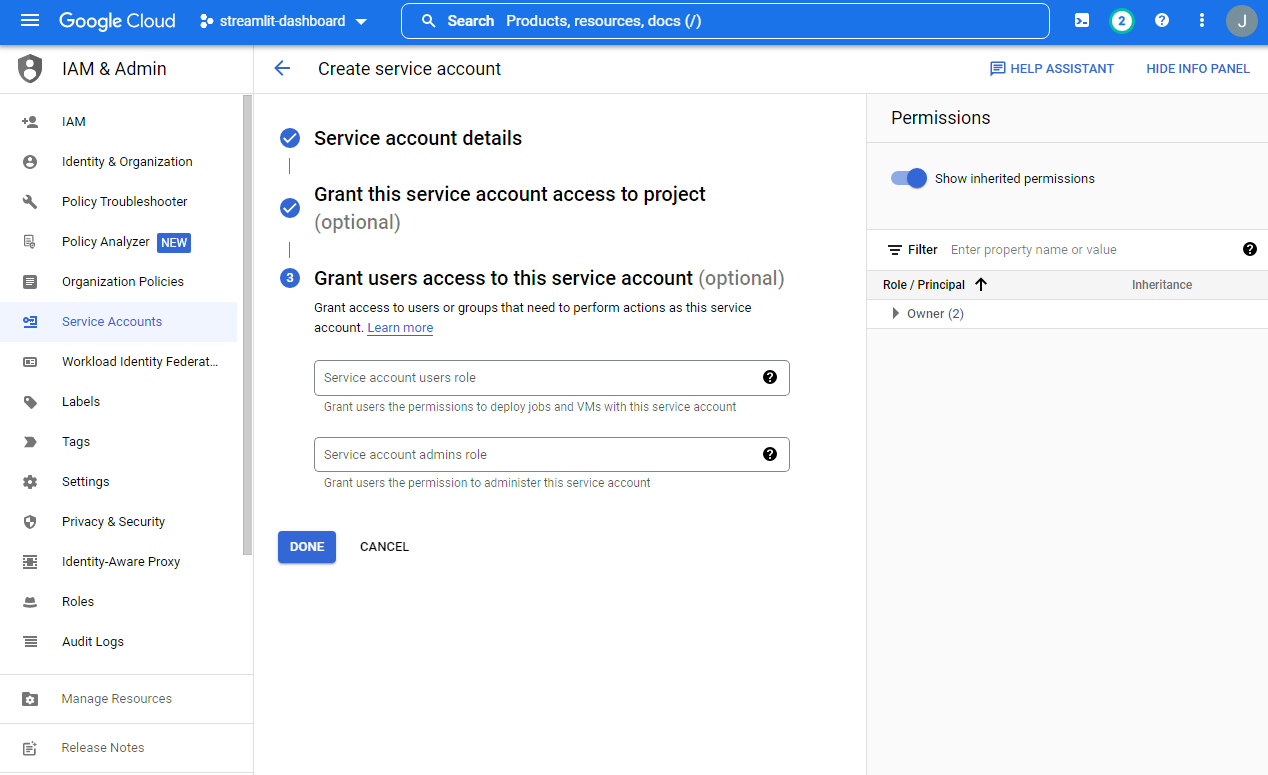Open IAM in the sidebar
This screenshot has width=1268, height=775.
[119, 122]
